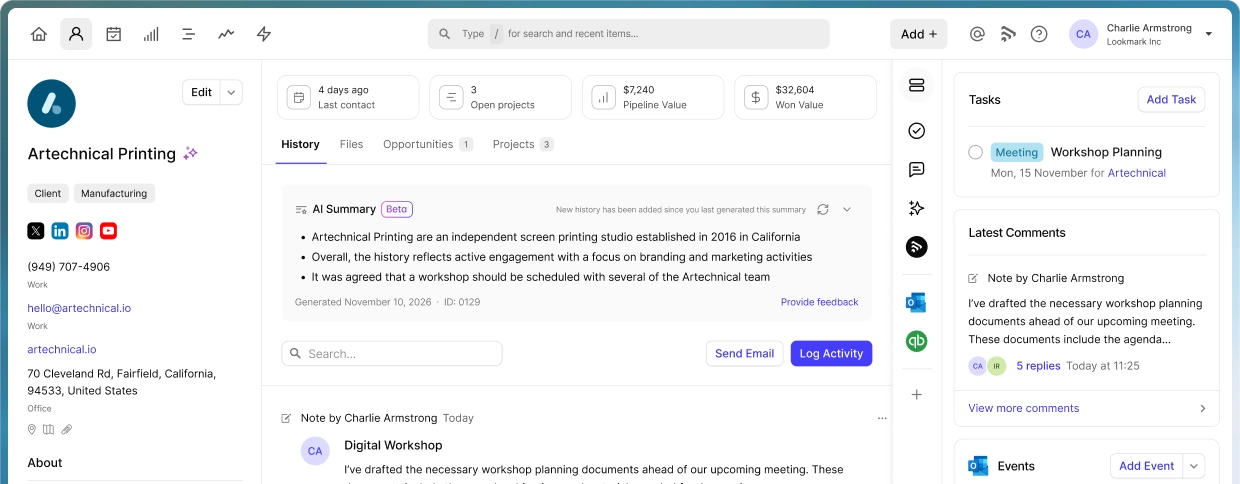Click the @ mentions icon
Screen dimensions: 1240x484
[977, 34]
